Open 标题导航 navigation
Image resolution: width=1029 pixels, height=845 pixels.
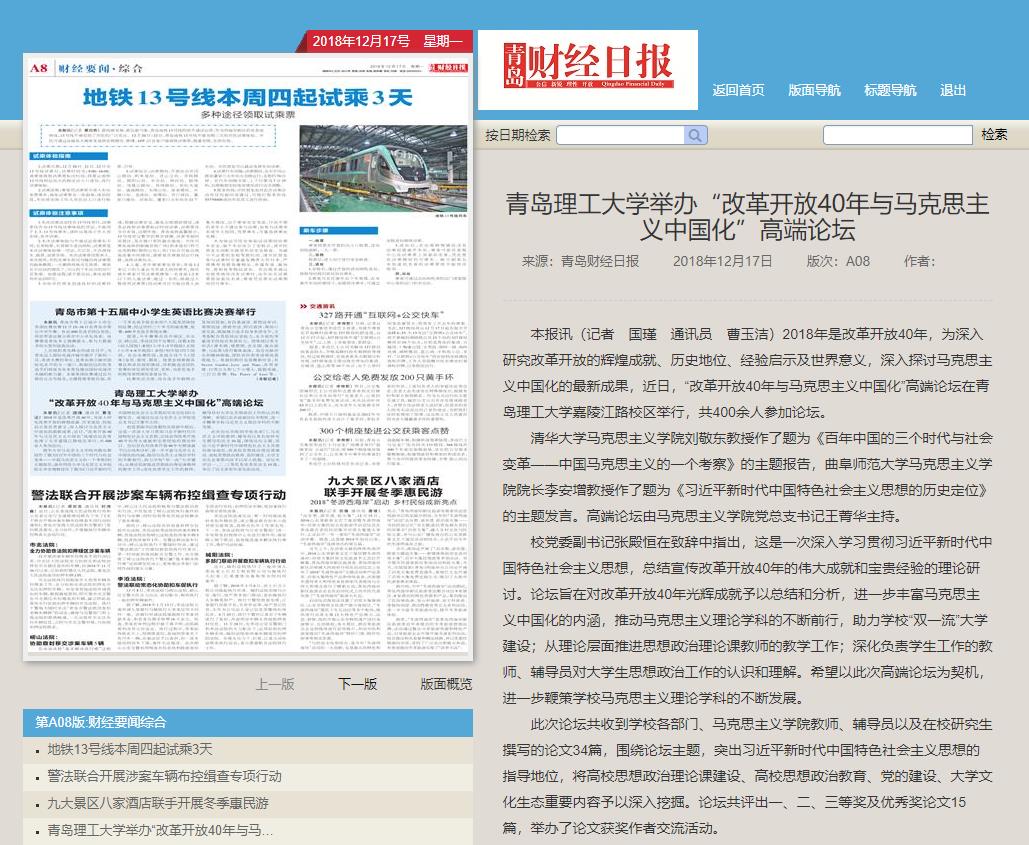(x=890, y=91)
